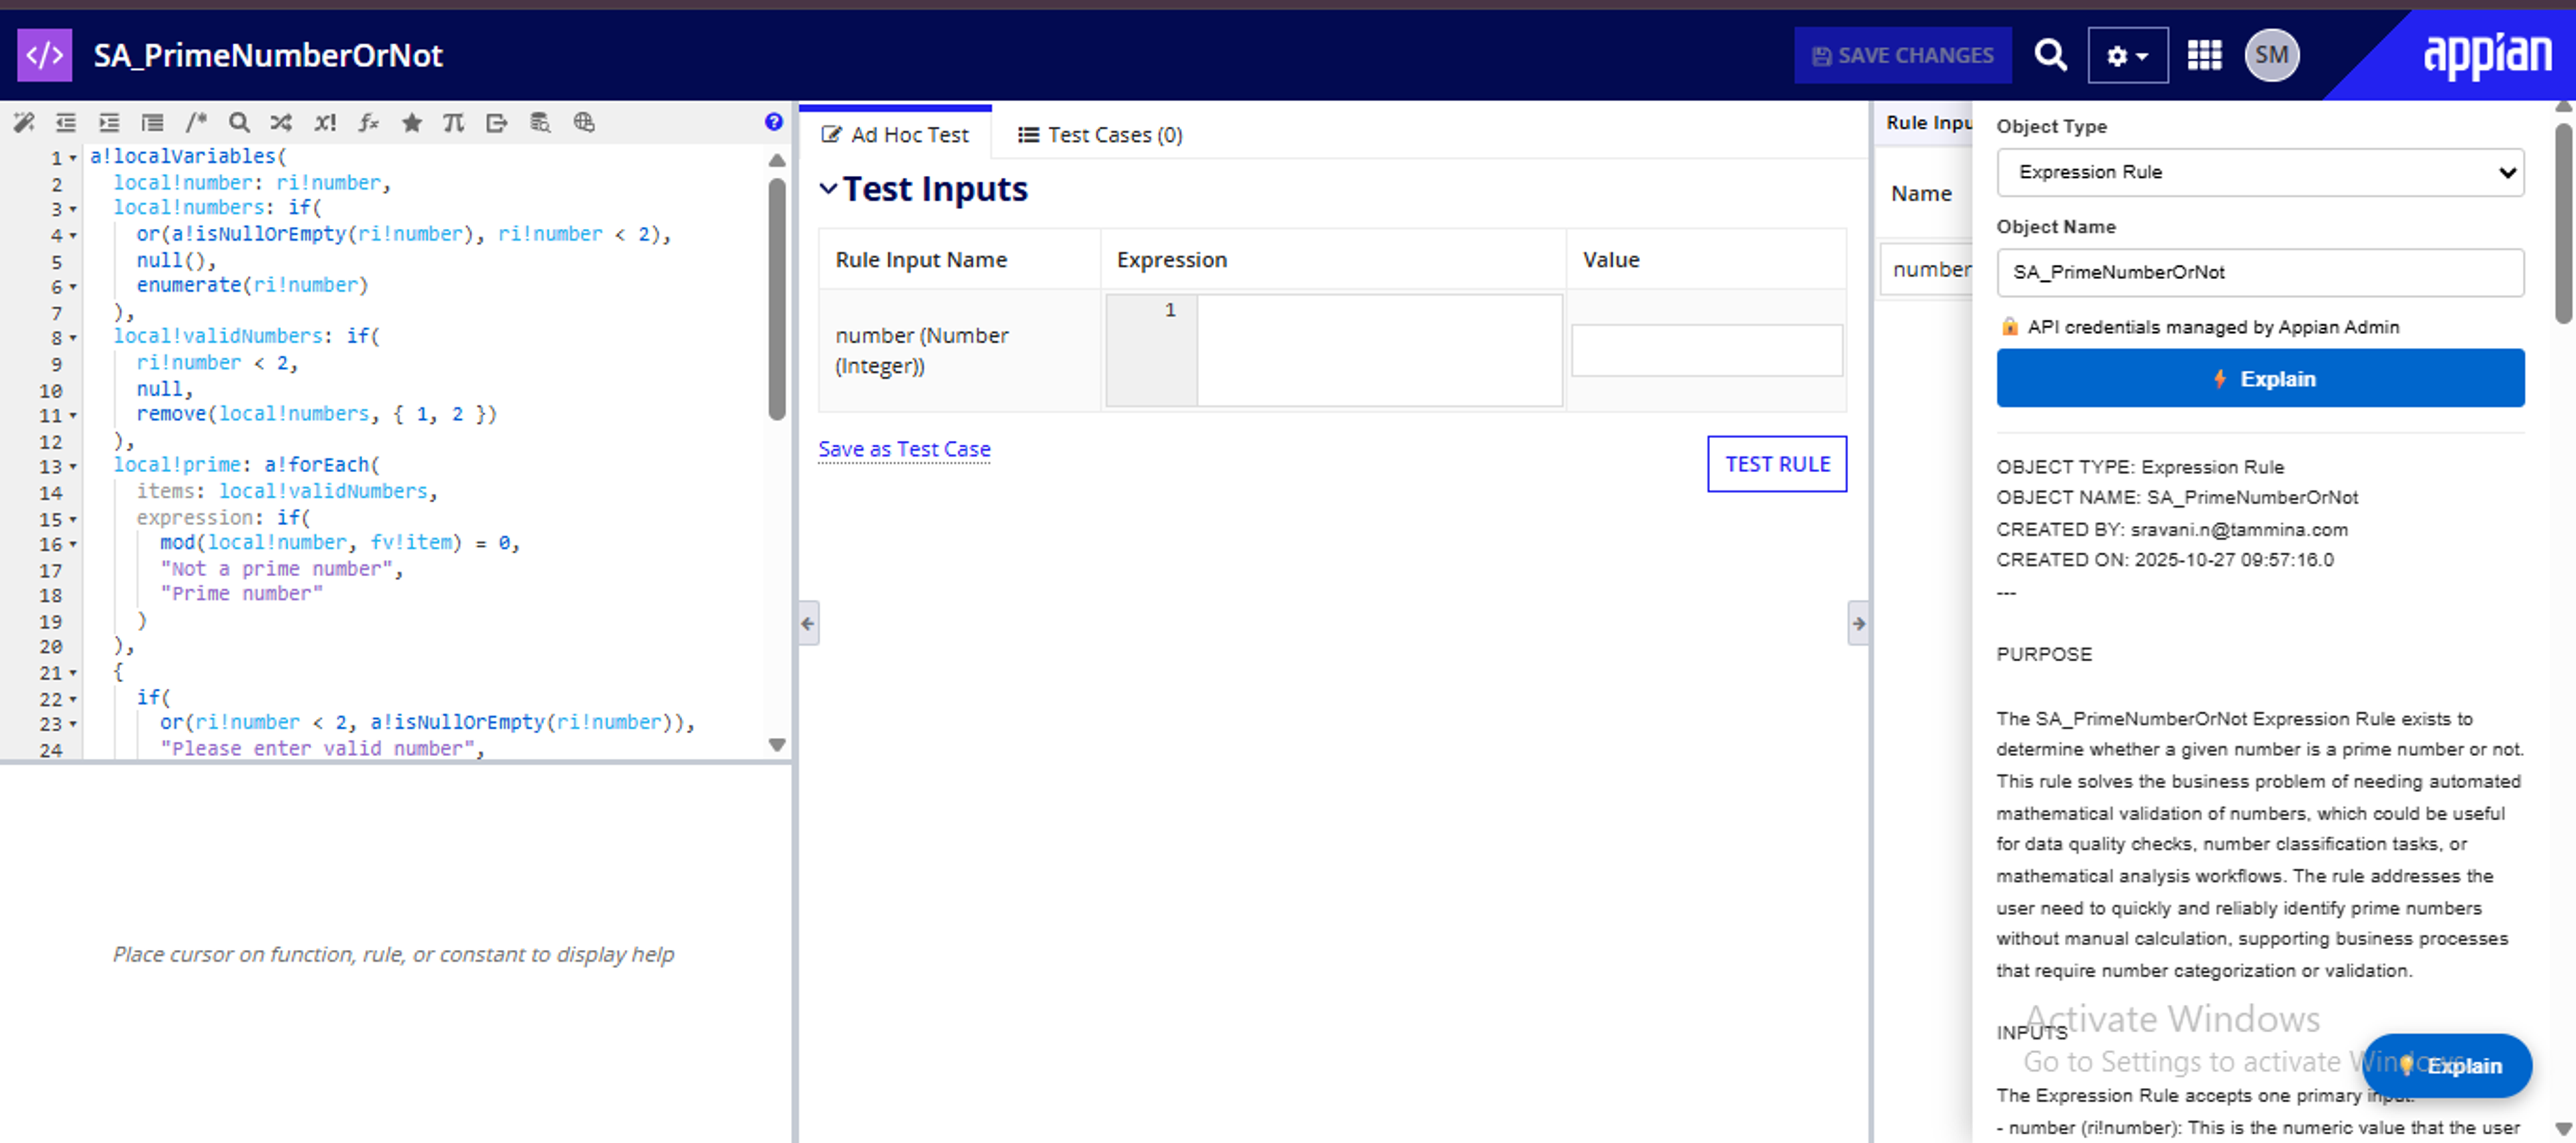Click the code editor scroll up arrow
Image resolution: width=2576 pixels, height=1143 pixels.
click(x=777, y=160)
